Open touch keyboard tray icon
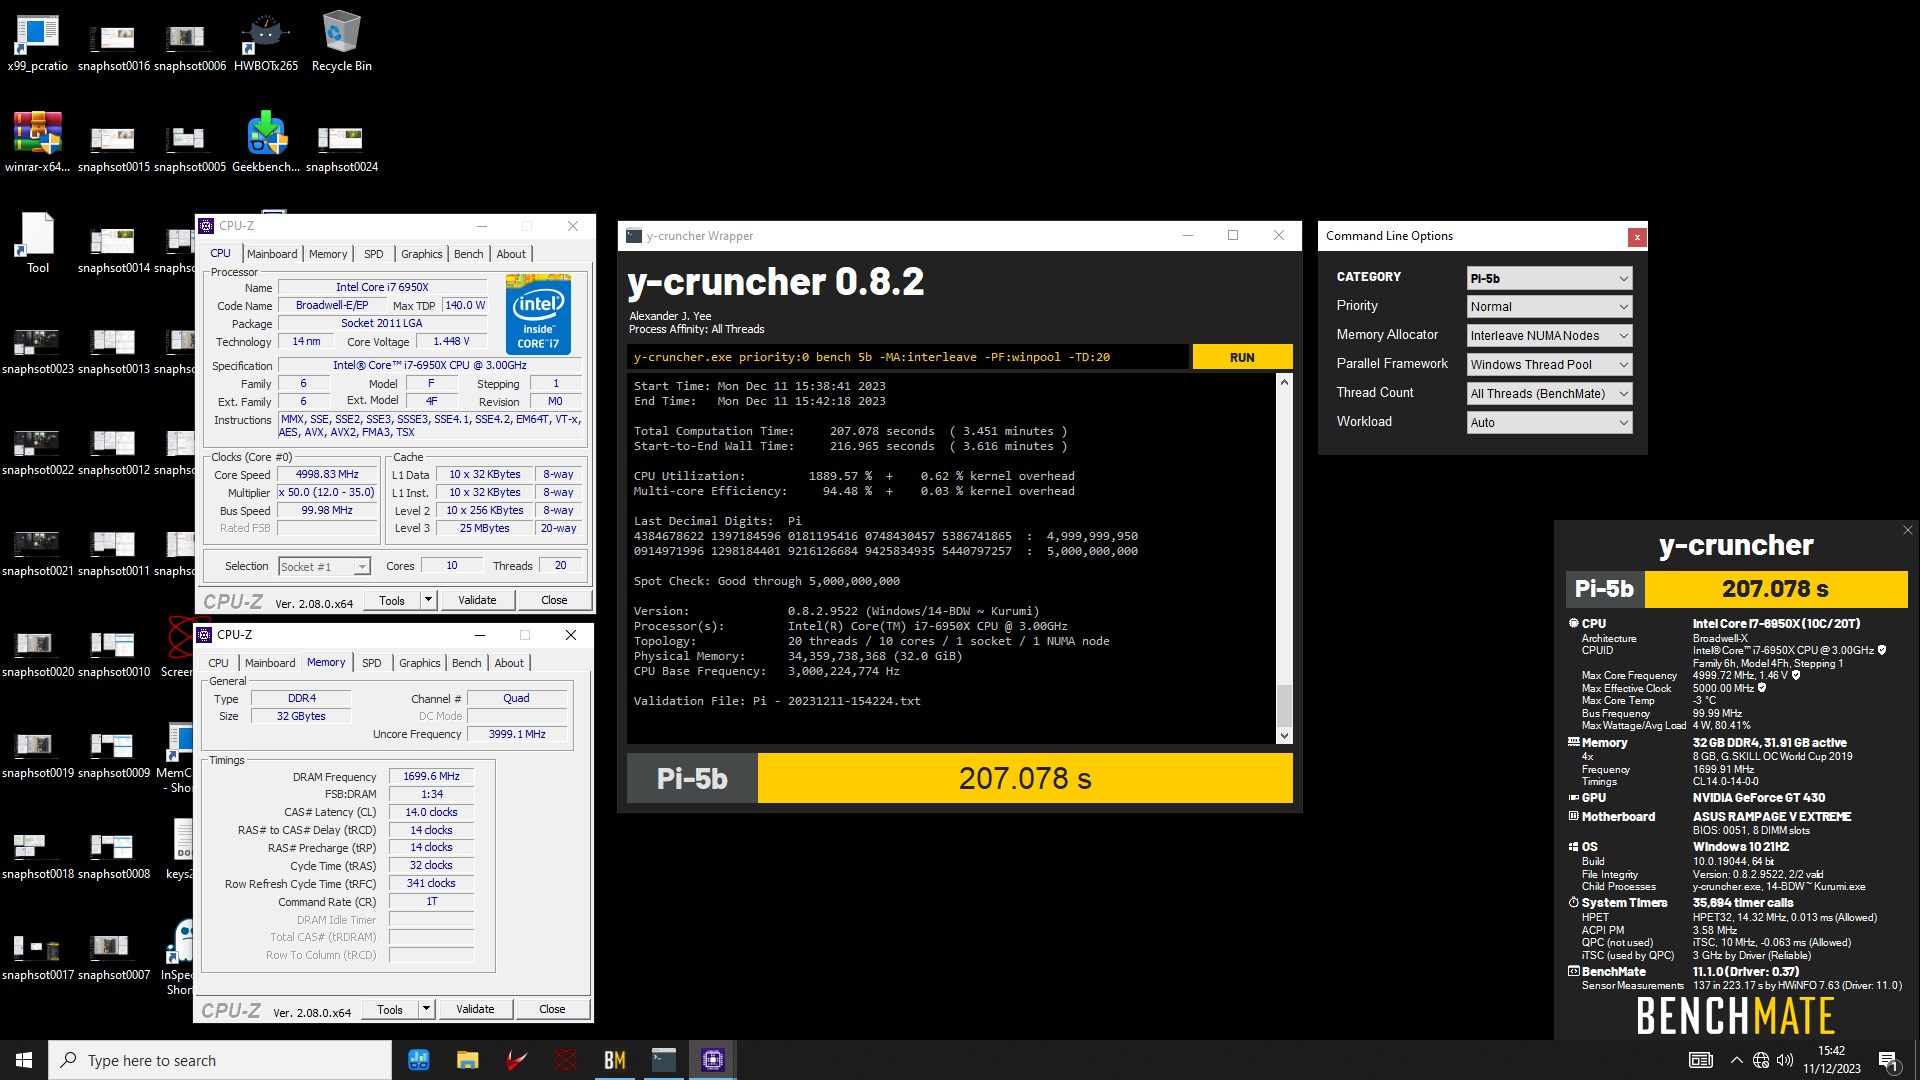The image size is (1920, 1080). (x=1701, y=1060)
